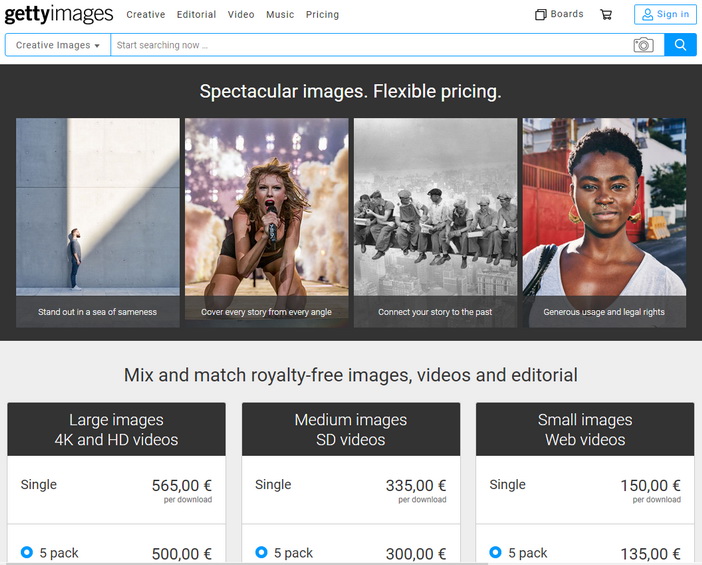Screen dimensions: 702x565
Task: Click the Getty Images logo
Action: click(x=60, y=15)
